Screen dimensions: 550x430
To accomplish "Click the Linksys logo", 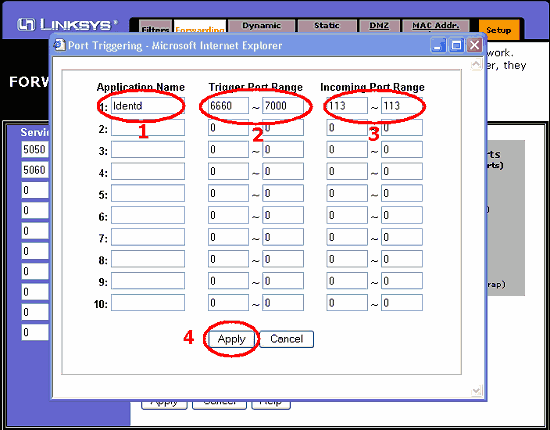I will (67, 25).
